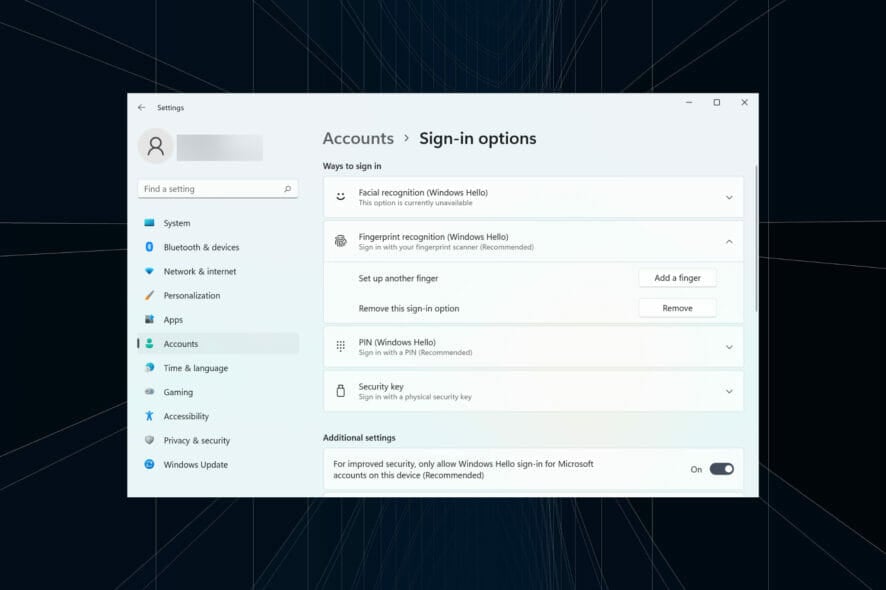This screenshot has height=590, width=886.
Task: Click the Apps icon in sidebar
Action: (x=149, y=319)
